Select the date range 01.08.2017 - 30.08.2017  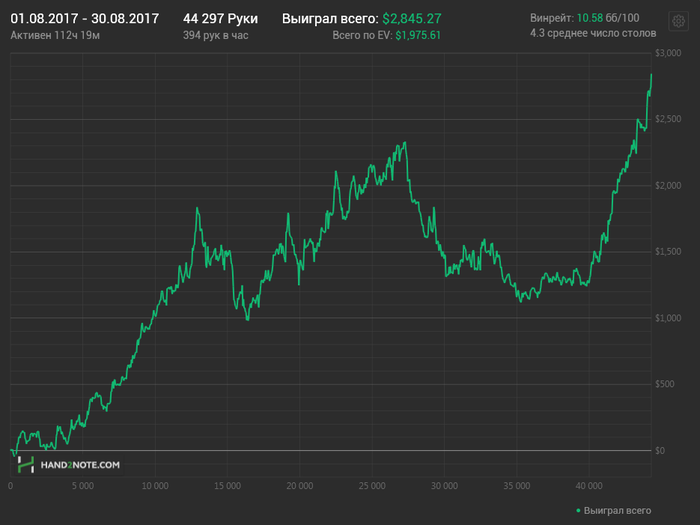click(85, 19)
